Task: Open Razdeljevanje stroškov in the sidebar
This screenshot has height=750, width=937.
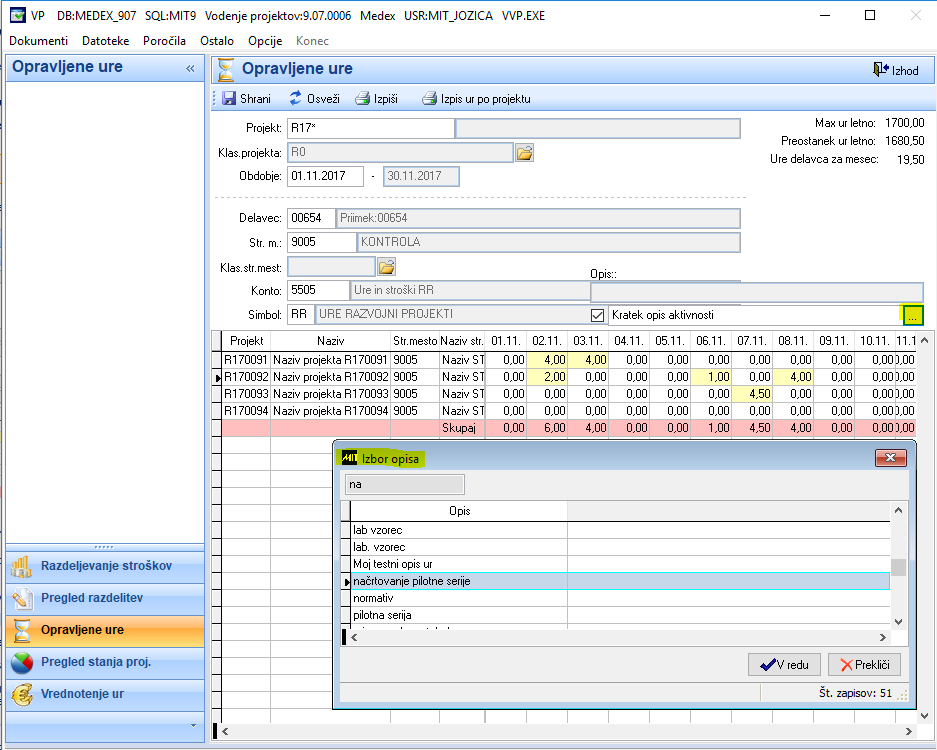Action: 104,566
